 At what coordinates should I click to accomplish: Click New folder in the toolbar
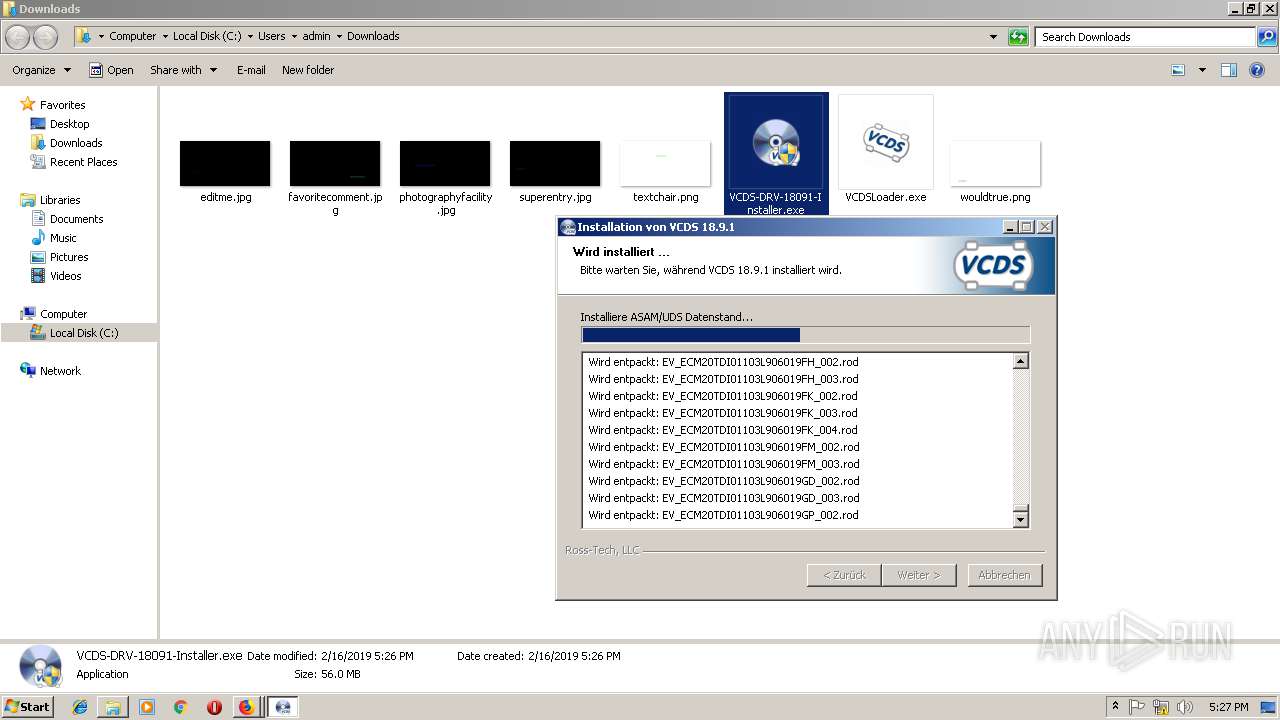coord(308,70)
